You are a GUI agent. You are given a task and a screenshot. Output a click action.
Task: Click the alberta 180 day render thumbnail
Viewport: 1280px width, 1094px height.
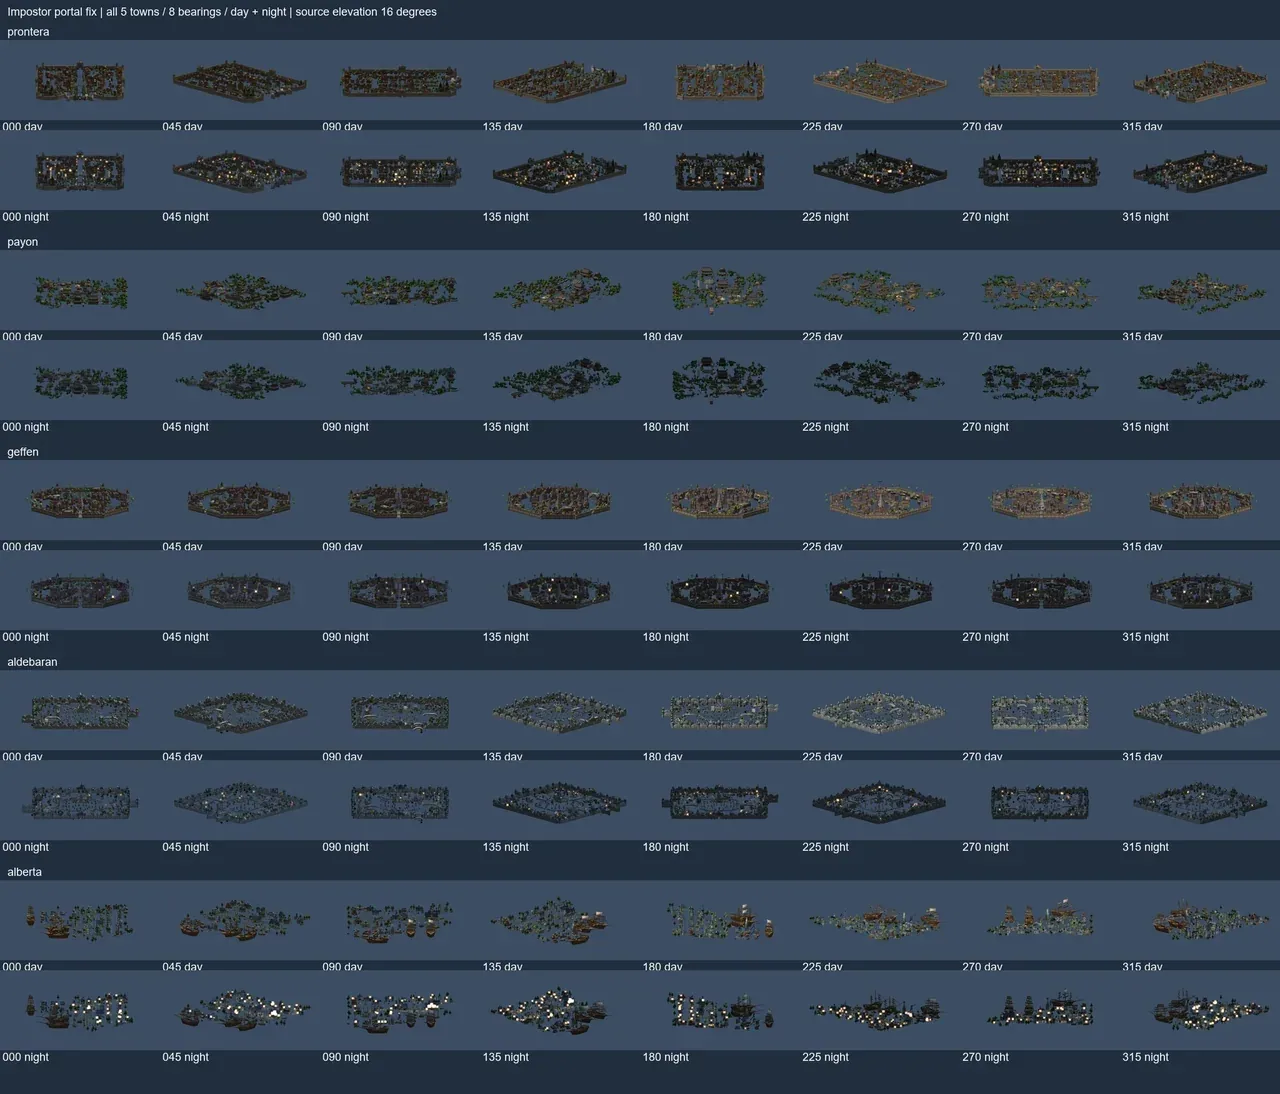point(720,920)
